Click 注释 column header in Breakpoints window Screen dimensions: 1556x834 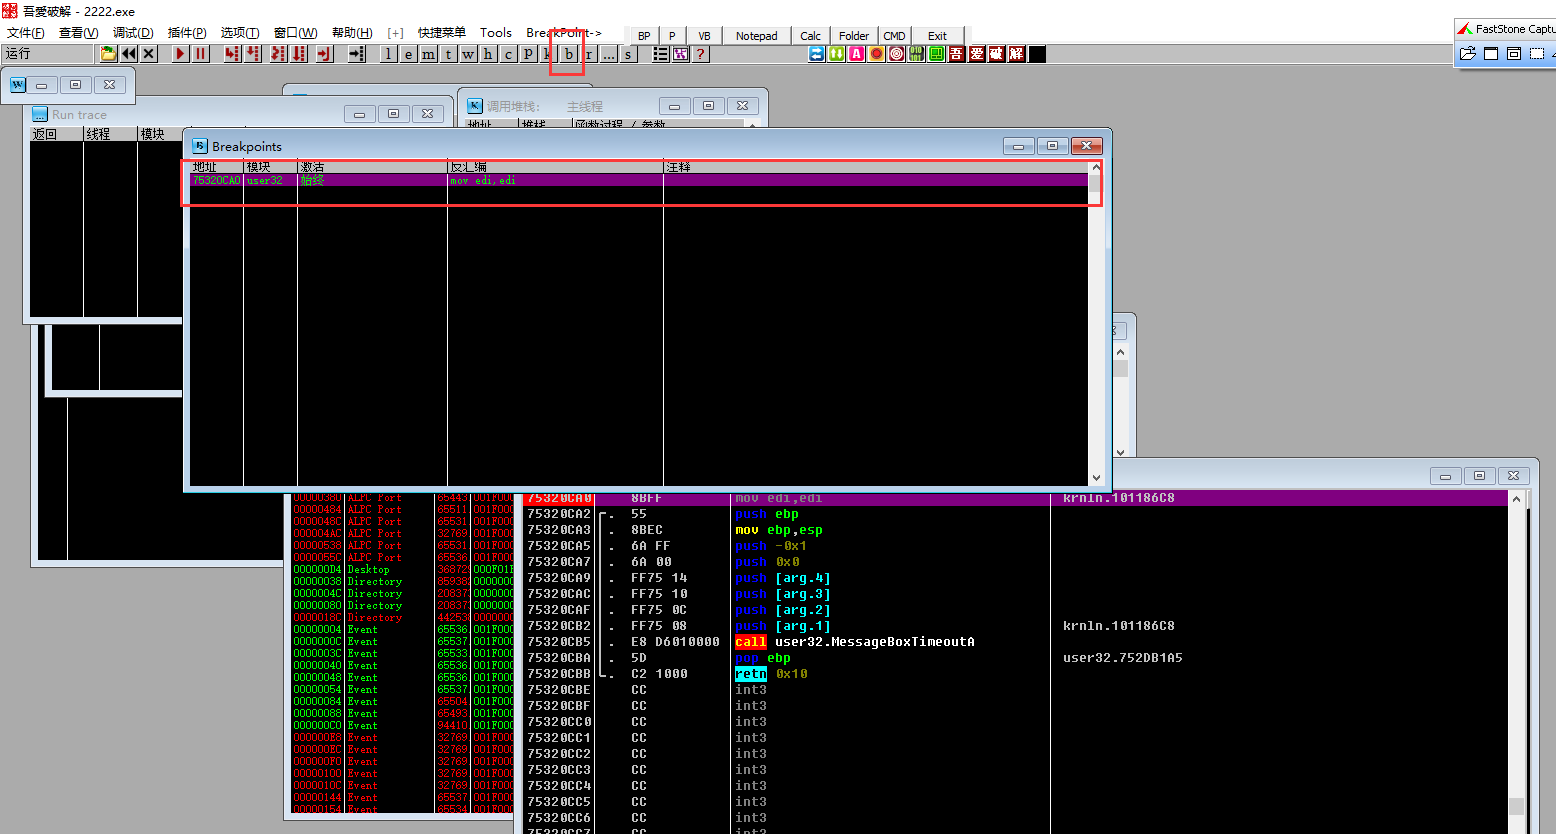[x=876, y=167]
